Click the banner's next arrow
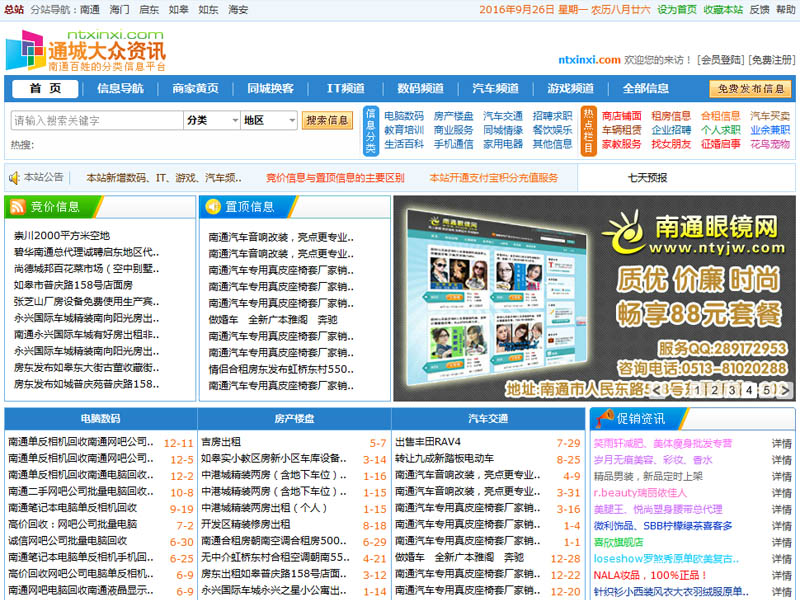 point(787,390)
